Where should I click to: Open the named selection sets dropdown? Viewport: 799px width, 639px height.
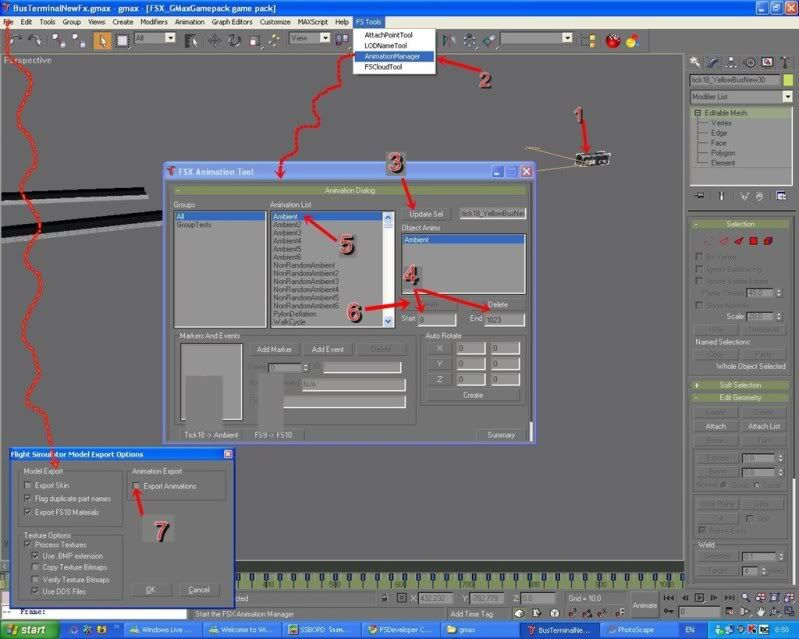(x=567, y=38)
